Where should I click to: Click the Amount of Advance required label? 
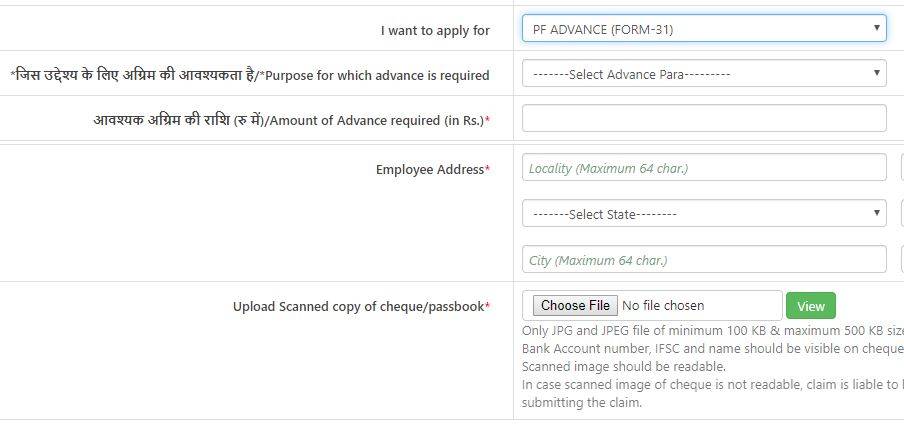click(x=291, y=120)
